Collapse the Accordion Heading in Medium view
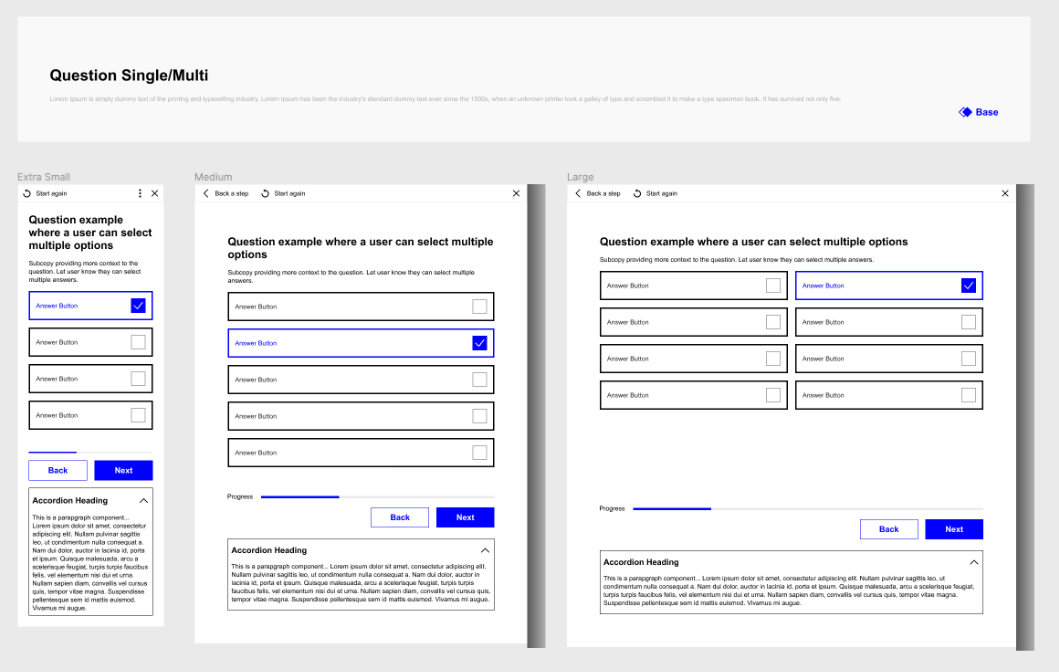Viewport: 1059px width, 672px height. [485, 549]
